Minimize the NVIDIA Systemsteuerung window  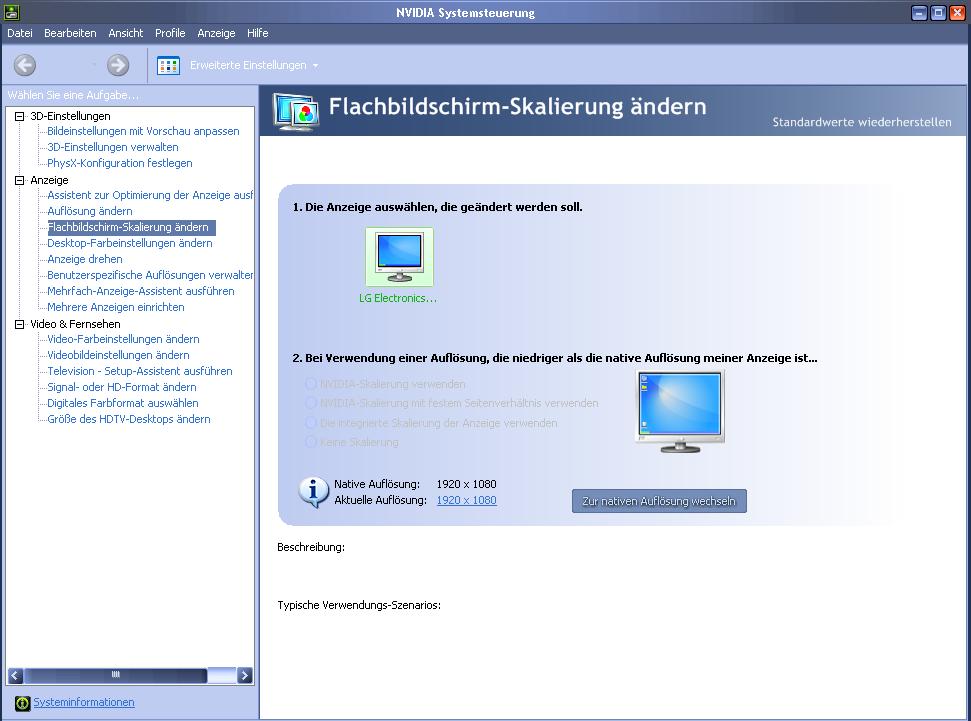click(920, 13)
